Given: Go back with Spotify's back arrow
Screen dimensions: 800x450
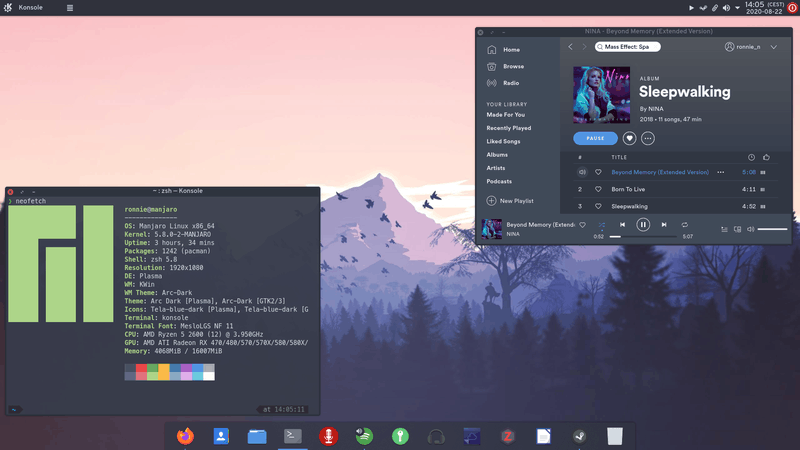Looking at the screenshot, I should [570, 46].
